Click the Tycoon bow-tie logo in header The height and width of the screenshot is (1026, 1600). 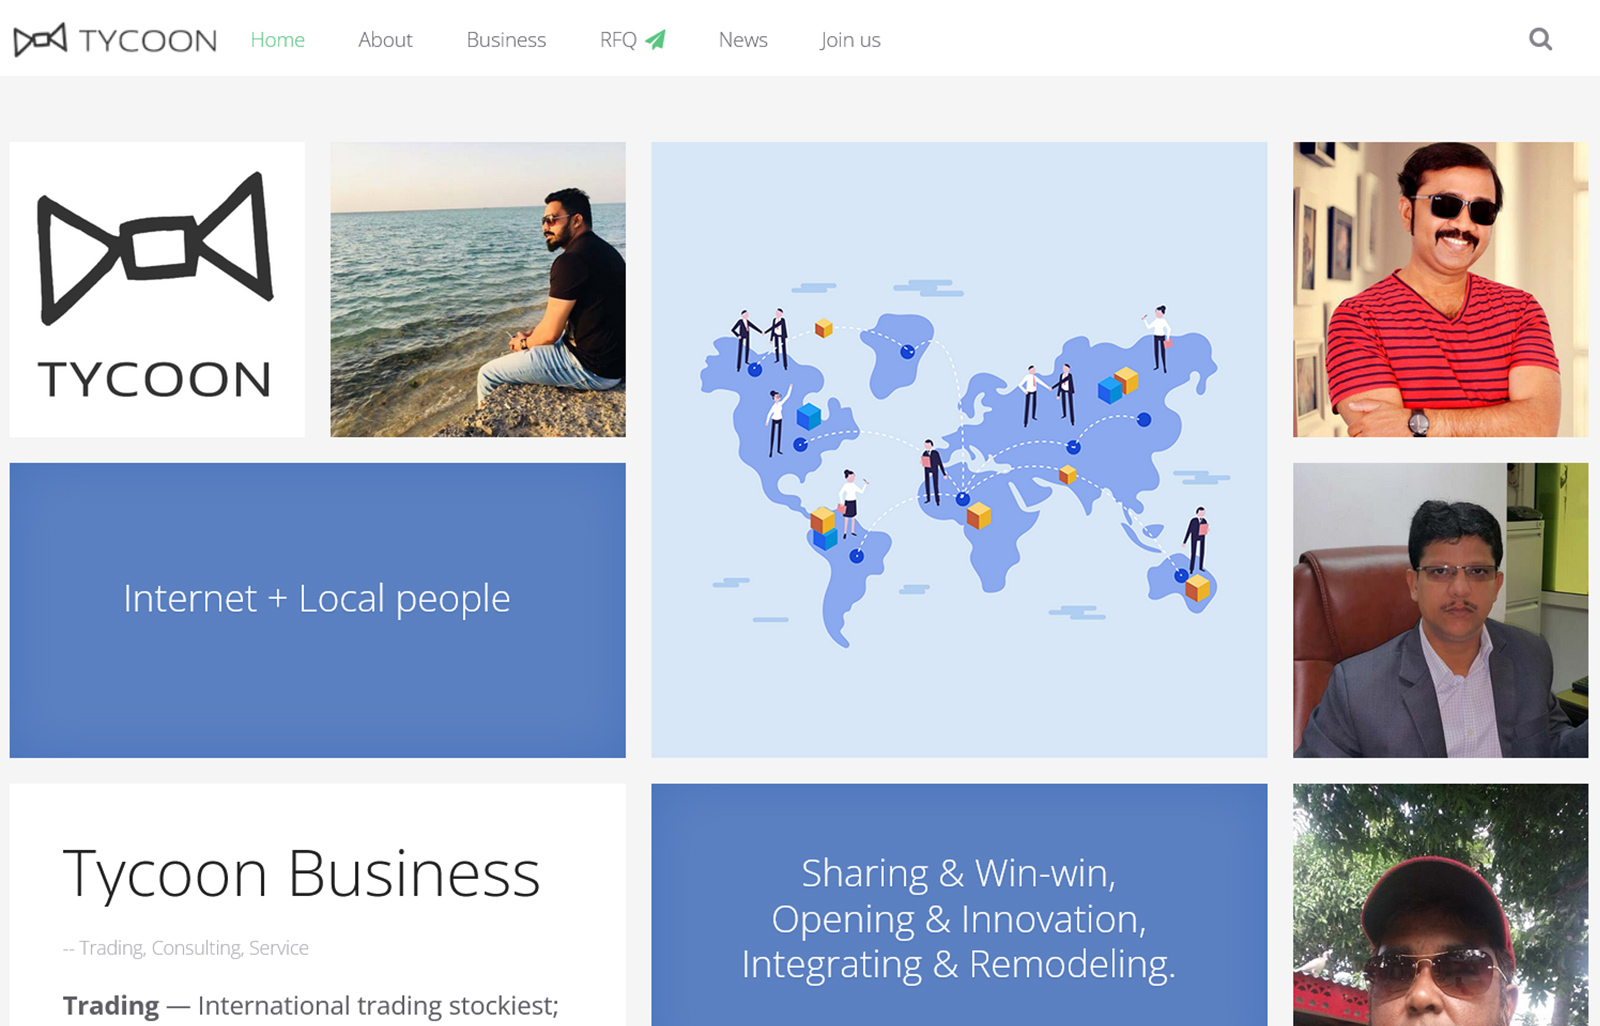[x=40, y=39]
